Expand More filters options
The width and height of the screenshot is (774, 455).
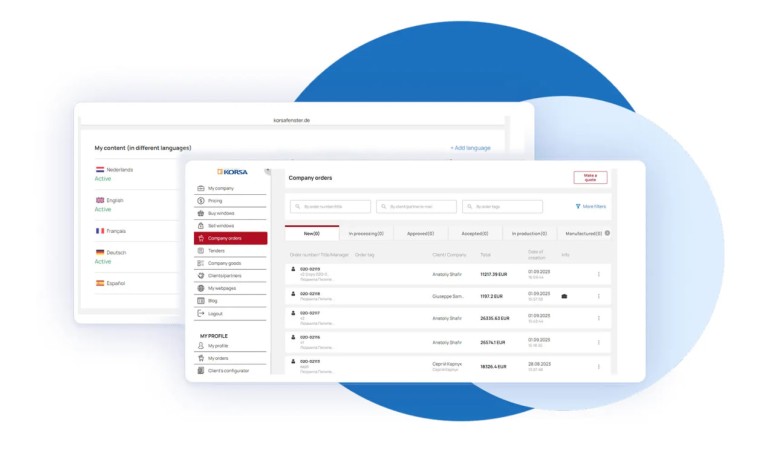tap(590, 206)
